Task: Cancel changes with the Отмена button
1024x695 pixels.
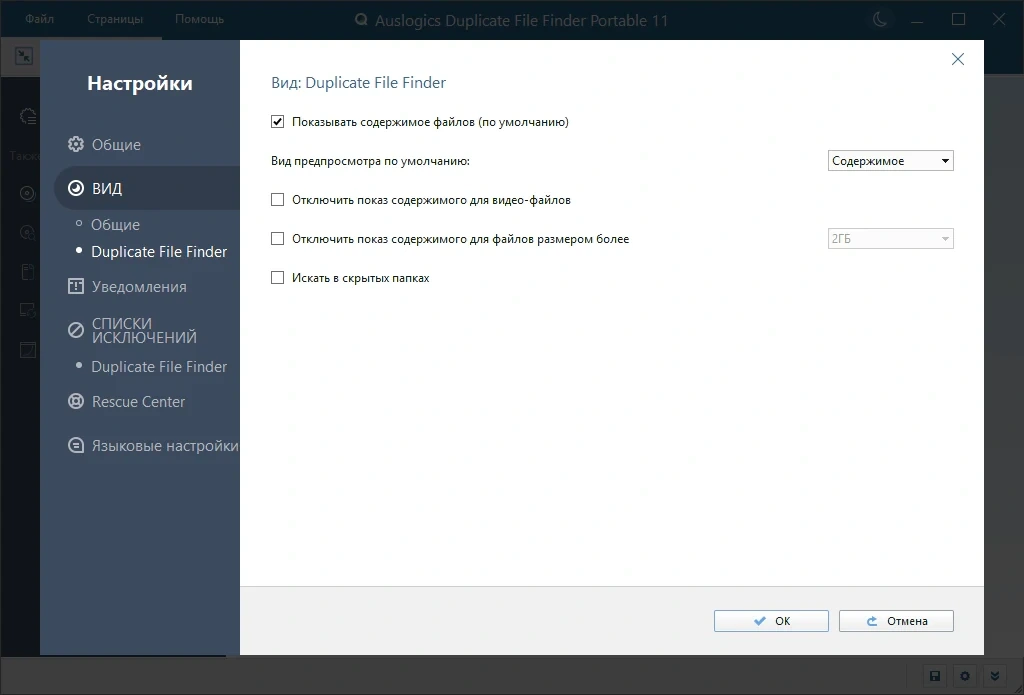Action: pyautogui.click(x=896, y=621)
